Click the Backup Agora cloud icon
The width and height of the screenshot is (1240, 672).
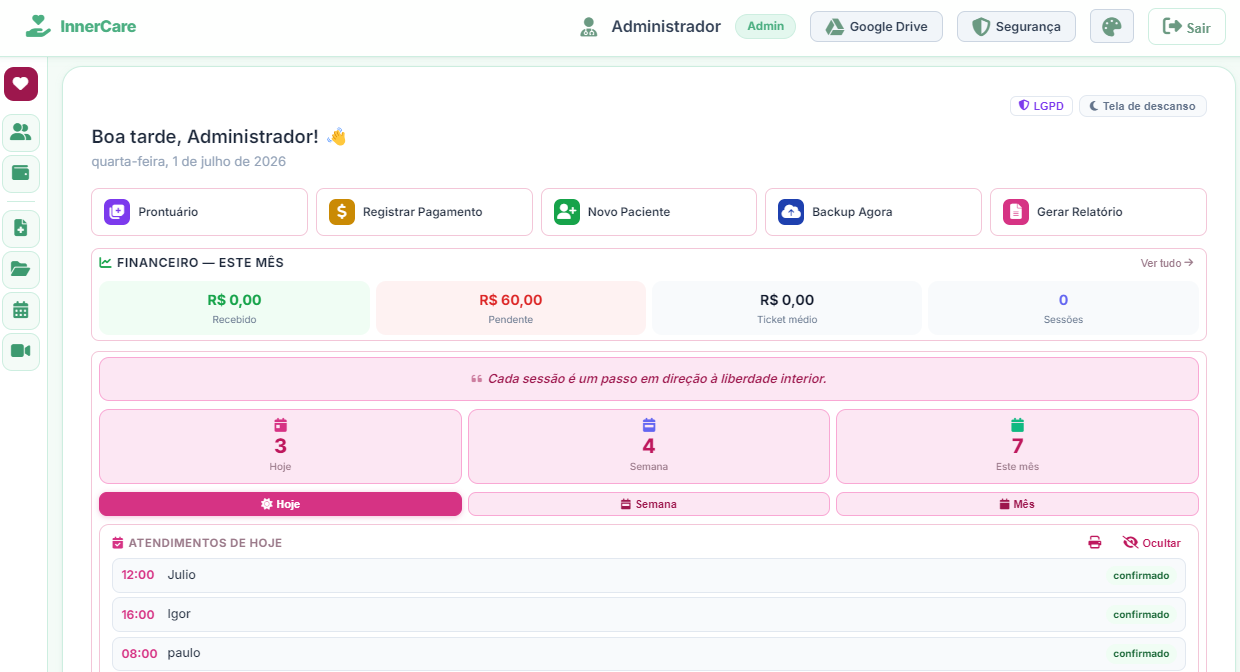click(791, 212)
